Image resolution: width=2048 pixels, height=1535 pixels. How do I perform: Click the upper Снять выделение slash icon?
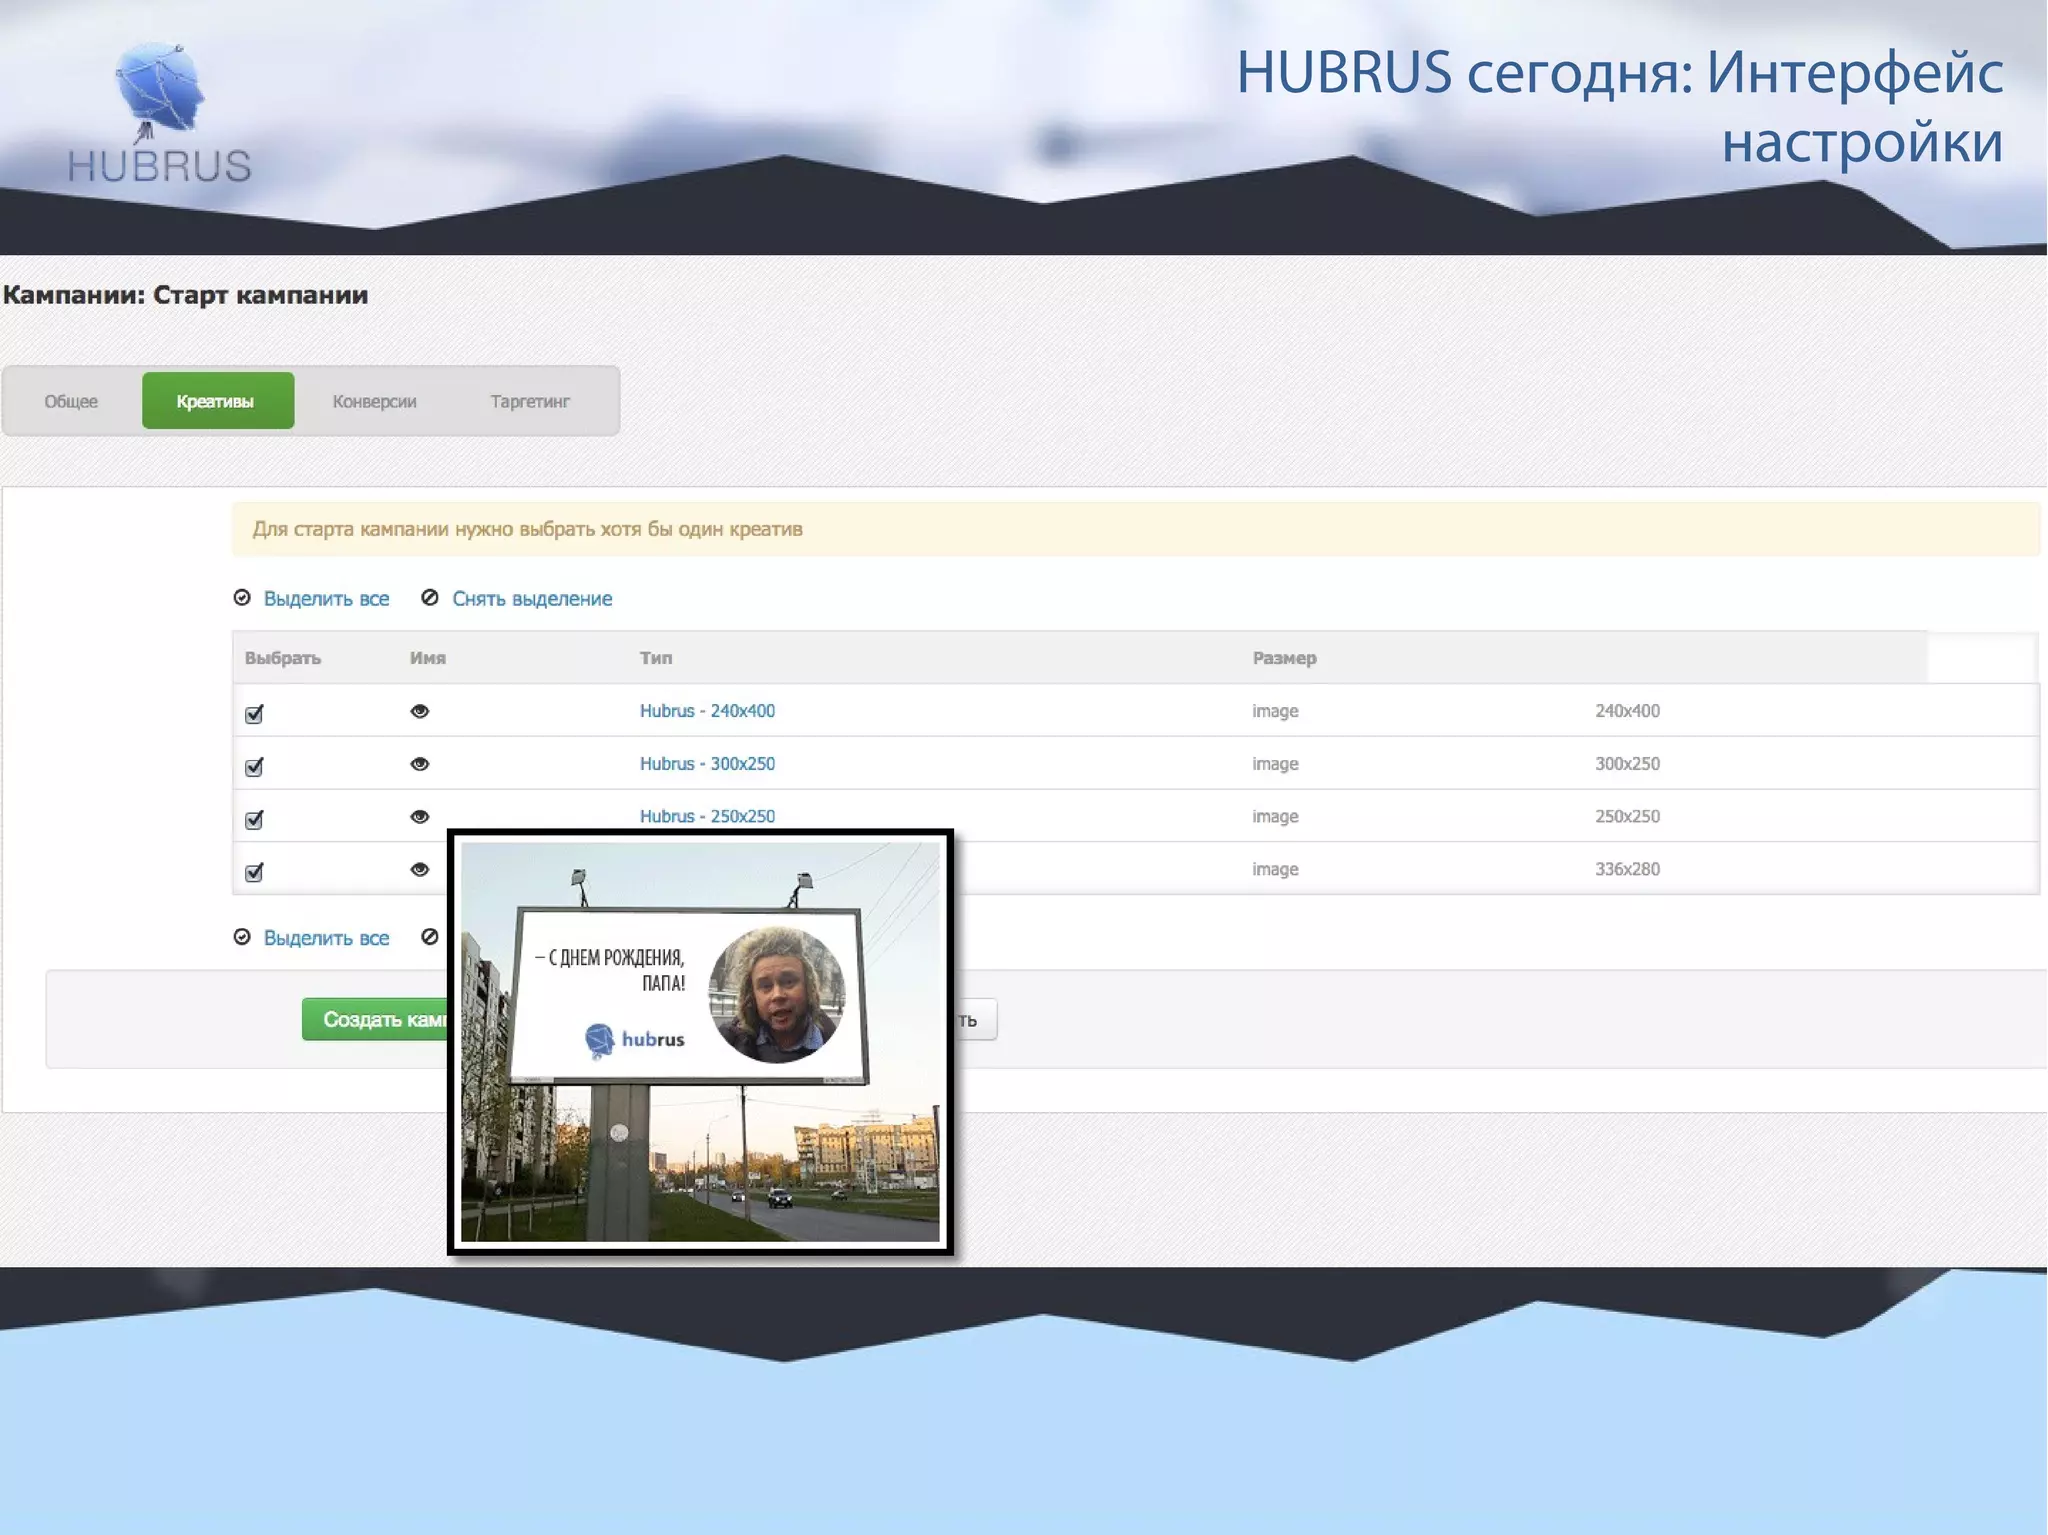pos(430,597)
